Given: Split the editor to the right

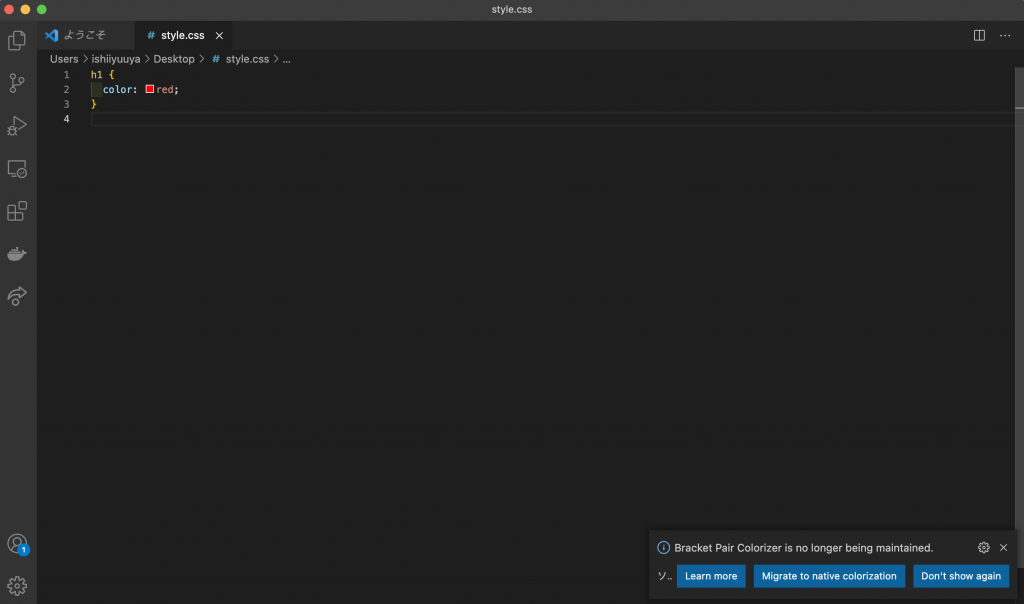Looking at the screenshot, I should tap(979, 35).
